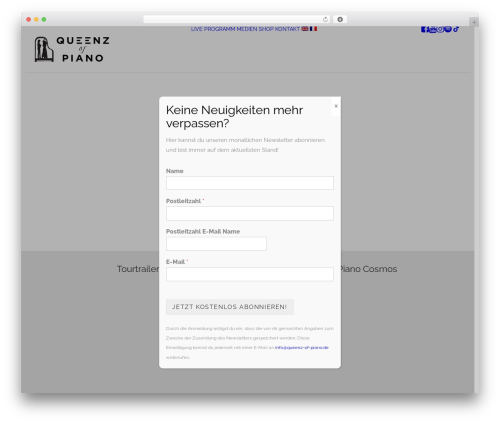500x423 pixels.
Task: Open the LIVE menu item
Action: [x=196, y=29]
